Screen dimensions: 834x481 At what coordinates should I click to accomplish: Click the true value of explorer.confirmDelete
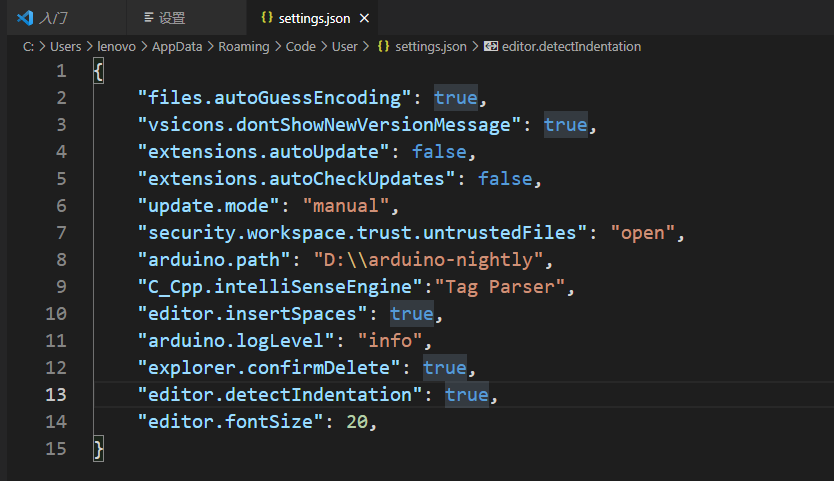pyautogui.click(x=444, y=368)
